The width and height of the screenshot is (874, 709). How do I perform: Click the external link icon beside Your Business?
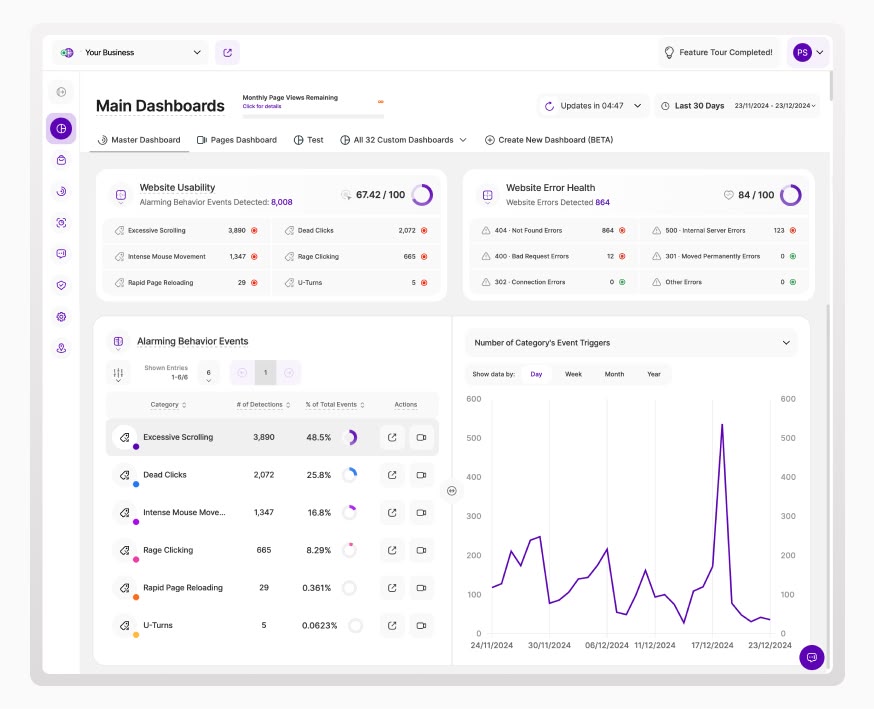(x=227, y=53)
